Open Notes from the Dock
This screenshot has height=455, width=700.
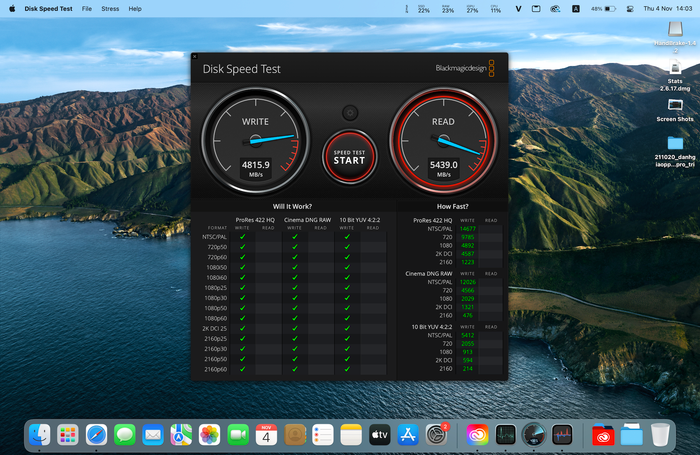point(351,434)
